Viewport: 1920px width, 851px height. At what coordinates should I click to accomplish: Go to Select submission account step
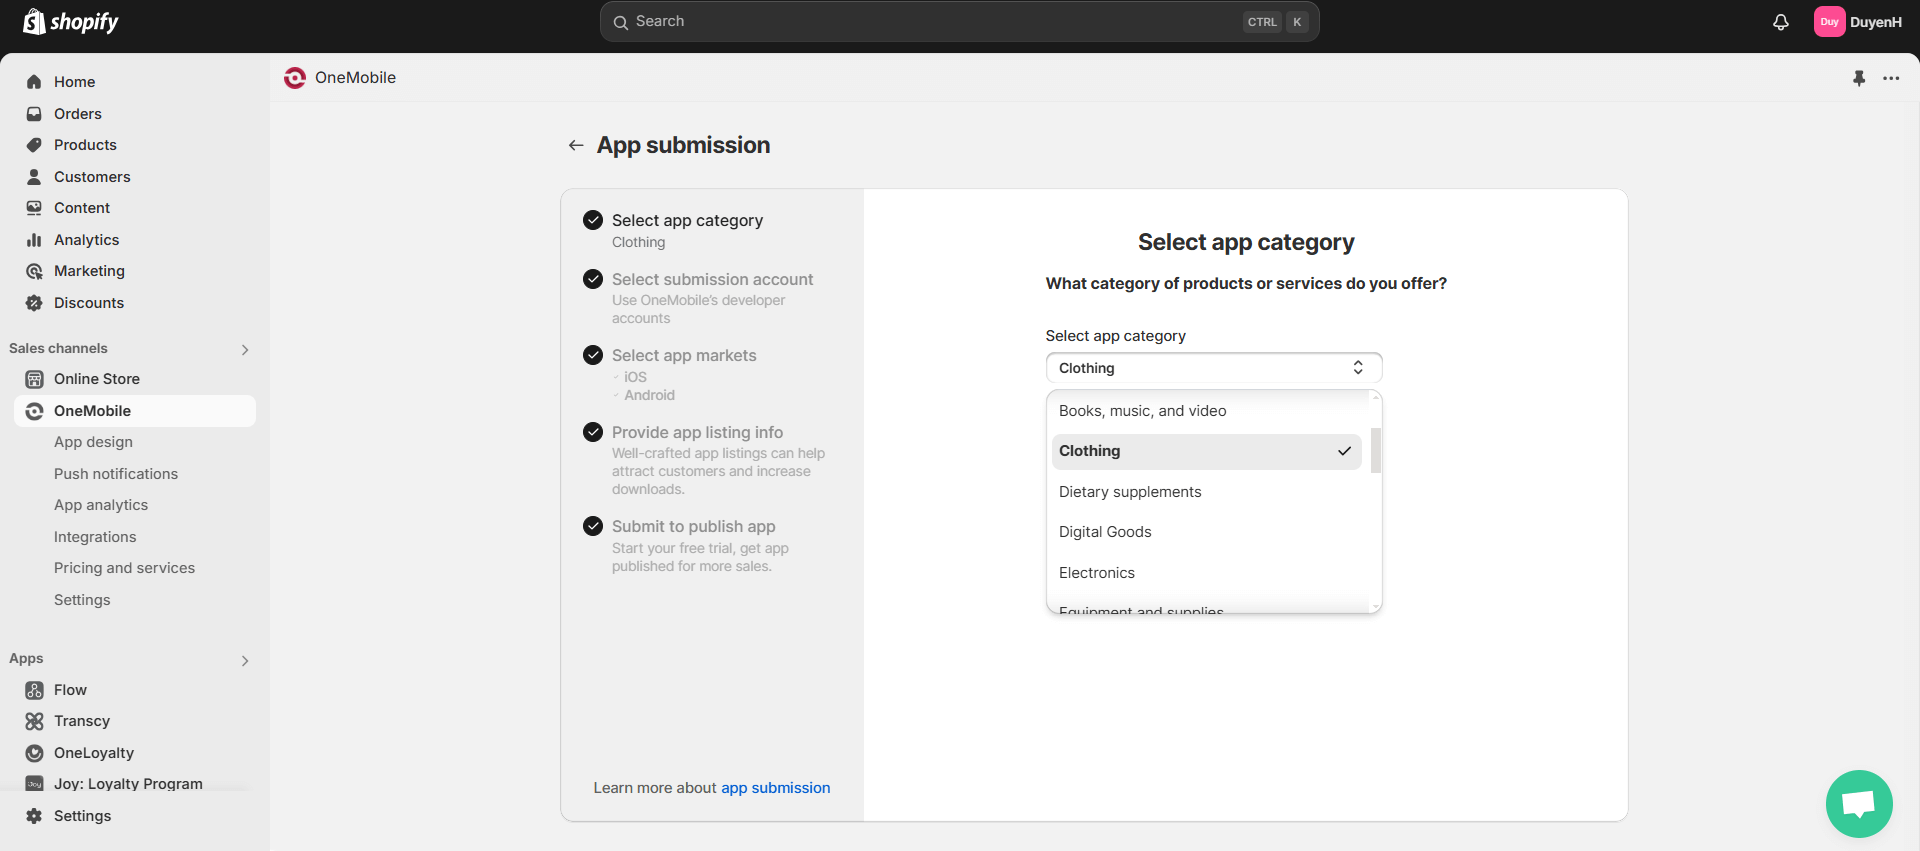coord(713,279)
